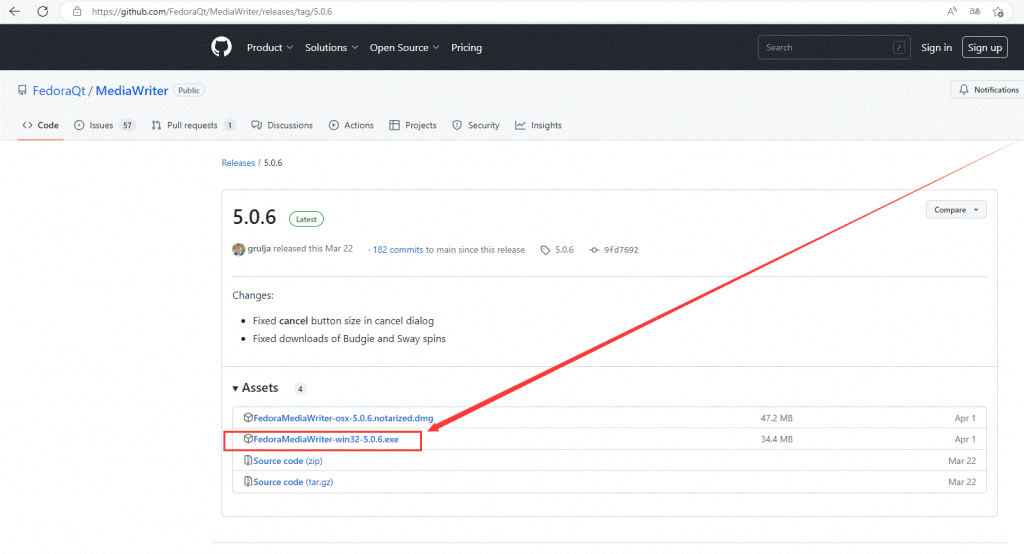1024x554 pixels.
Task: Click the gruija user avatar
Action: (x=239, y=249)
